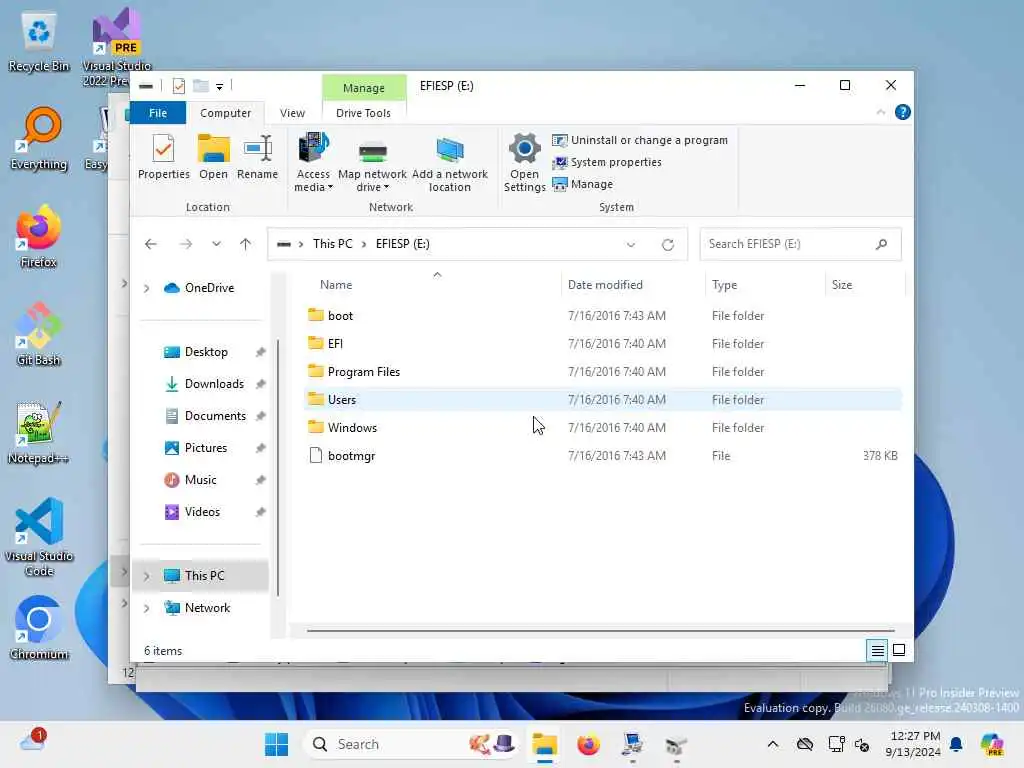Switch to the Computer ribbon tab

[x=225, y=113]
